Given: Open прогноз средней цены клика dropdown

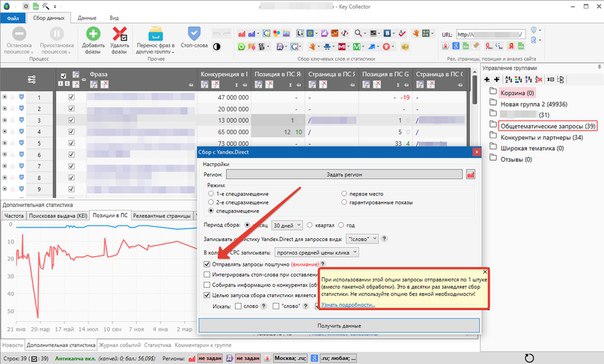Looking at the screenshot, I should 317,253.
